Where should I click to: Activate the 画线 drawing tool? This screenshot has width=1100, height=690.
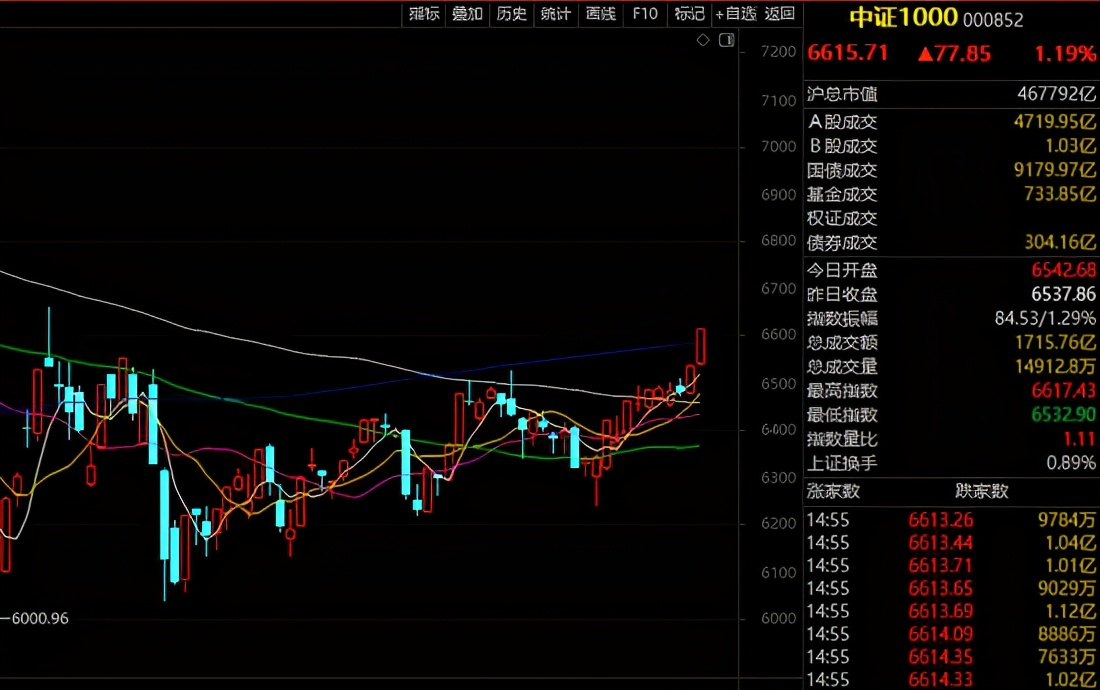600,13
